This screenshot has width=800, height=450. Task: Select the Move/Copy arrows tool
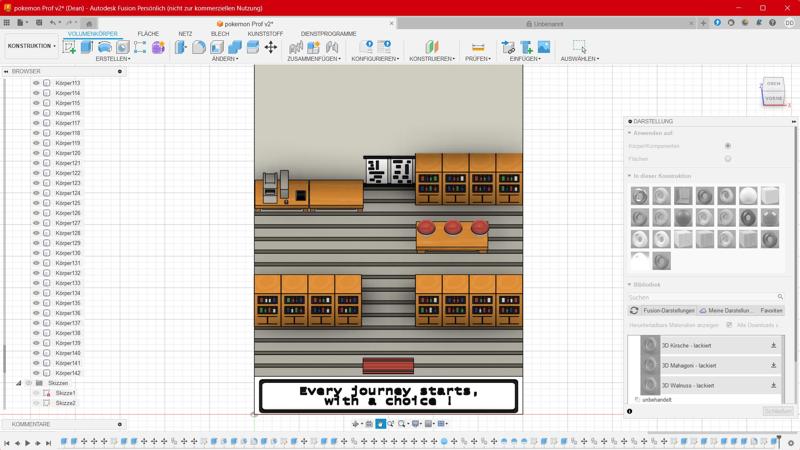271,47
